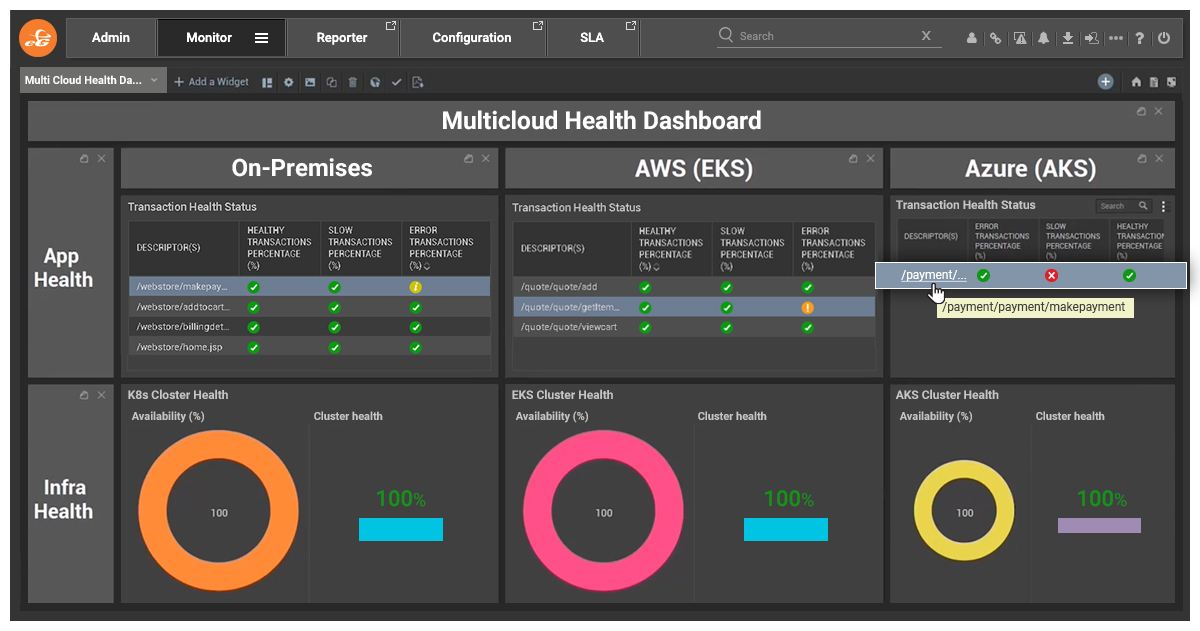Open the three-dots more options icon

click(1116, 38)
